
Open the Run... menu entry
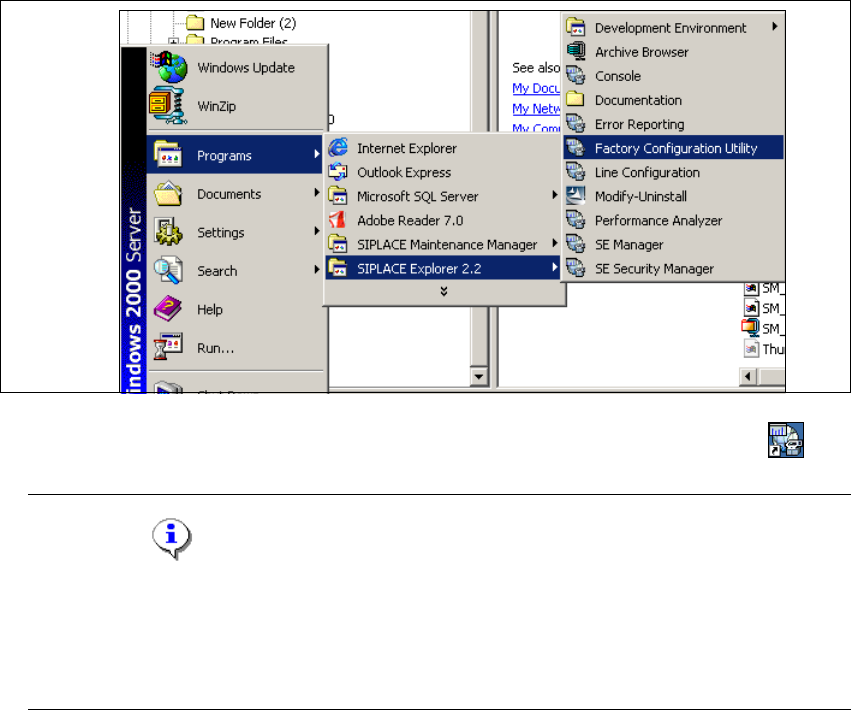coord(236,347)
